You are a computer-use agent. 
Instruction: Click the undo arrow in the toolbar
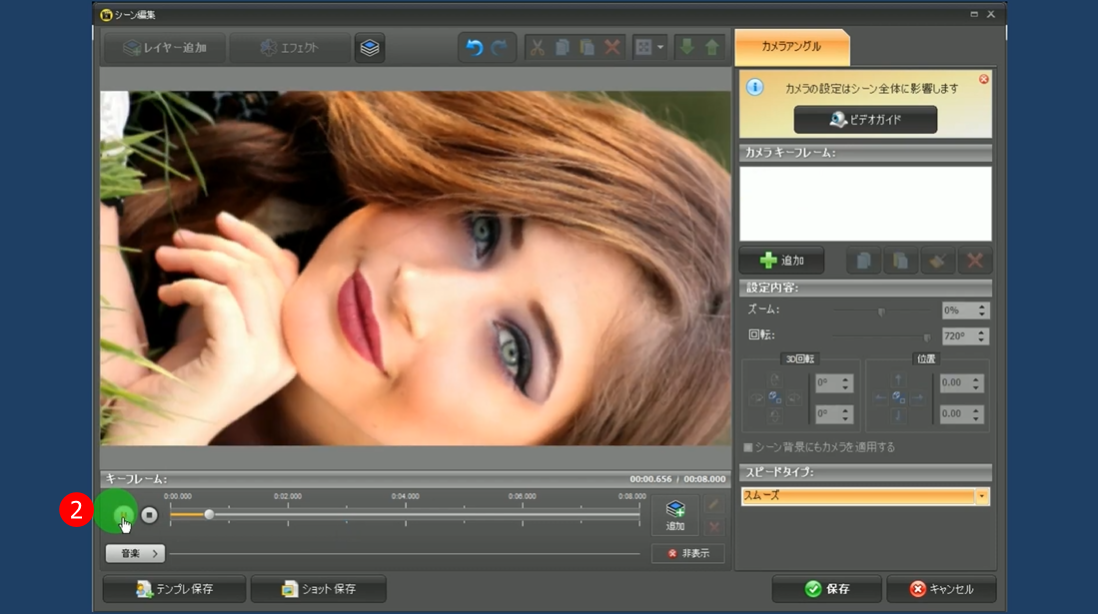click(474, 48)
